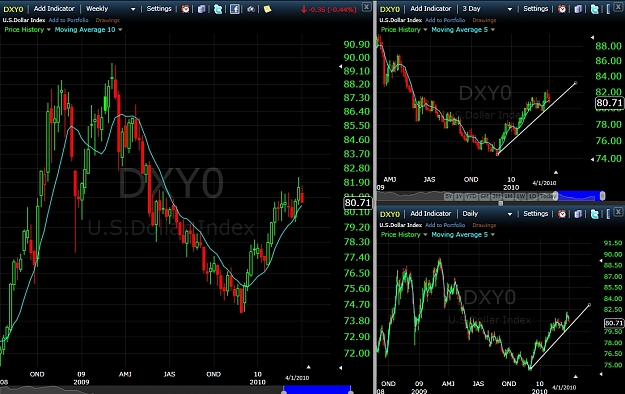Open the yellow sticky note icon in Weekly chart

(x=267, y=9)
